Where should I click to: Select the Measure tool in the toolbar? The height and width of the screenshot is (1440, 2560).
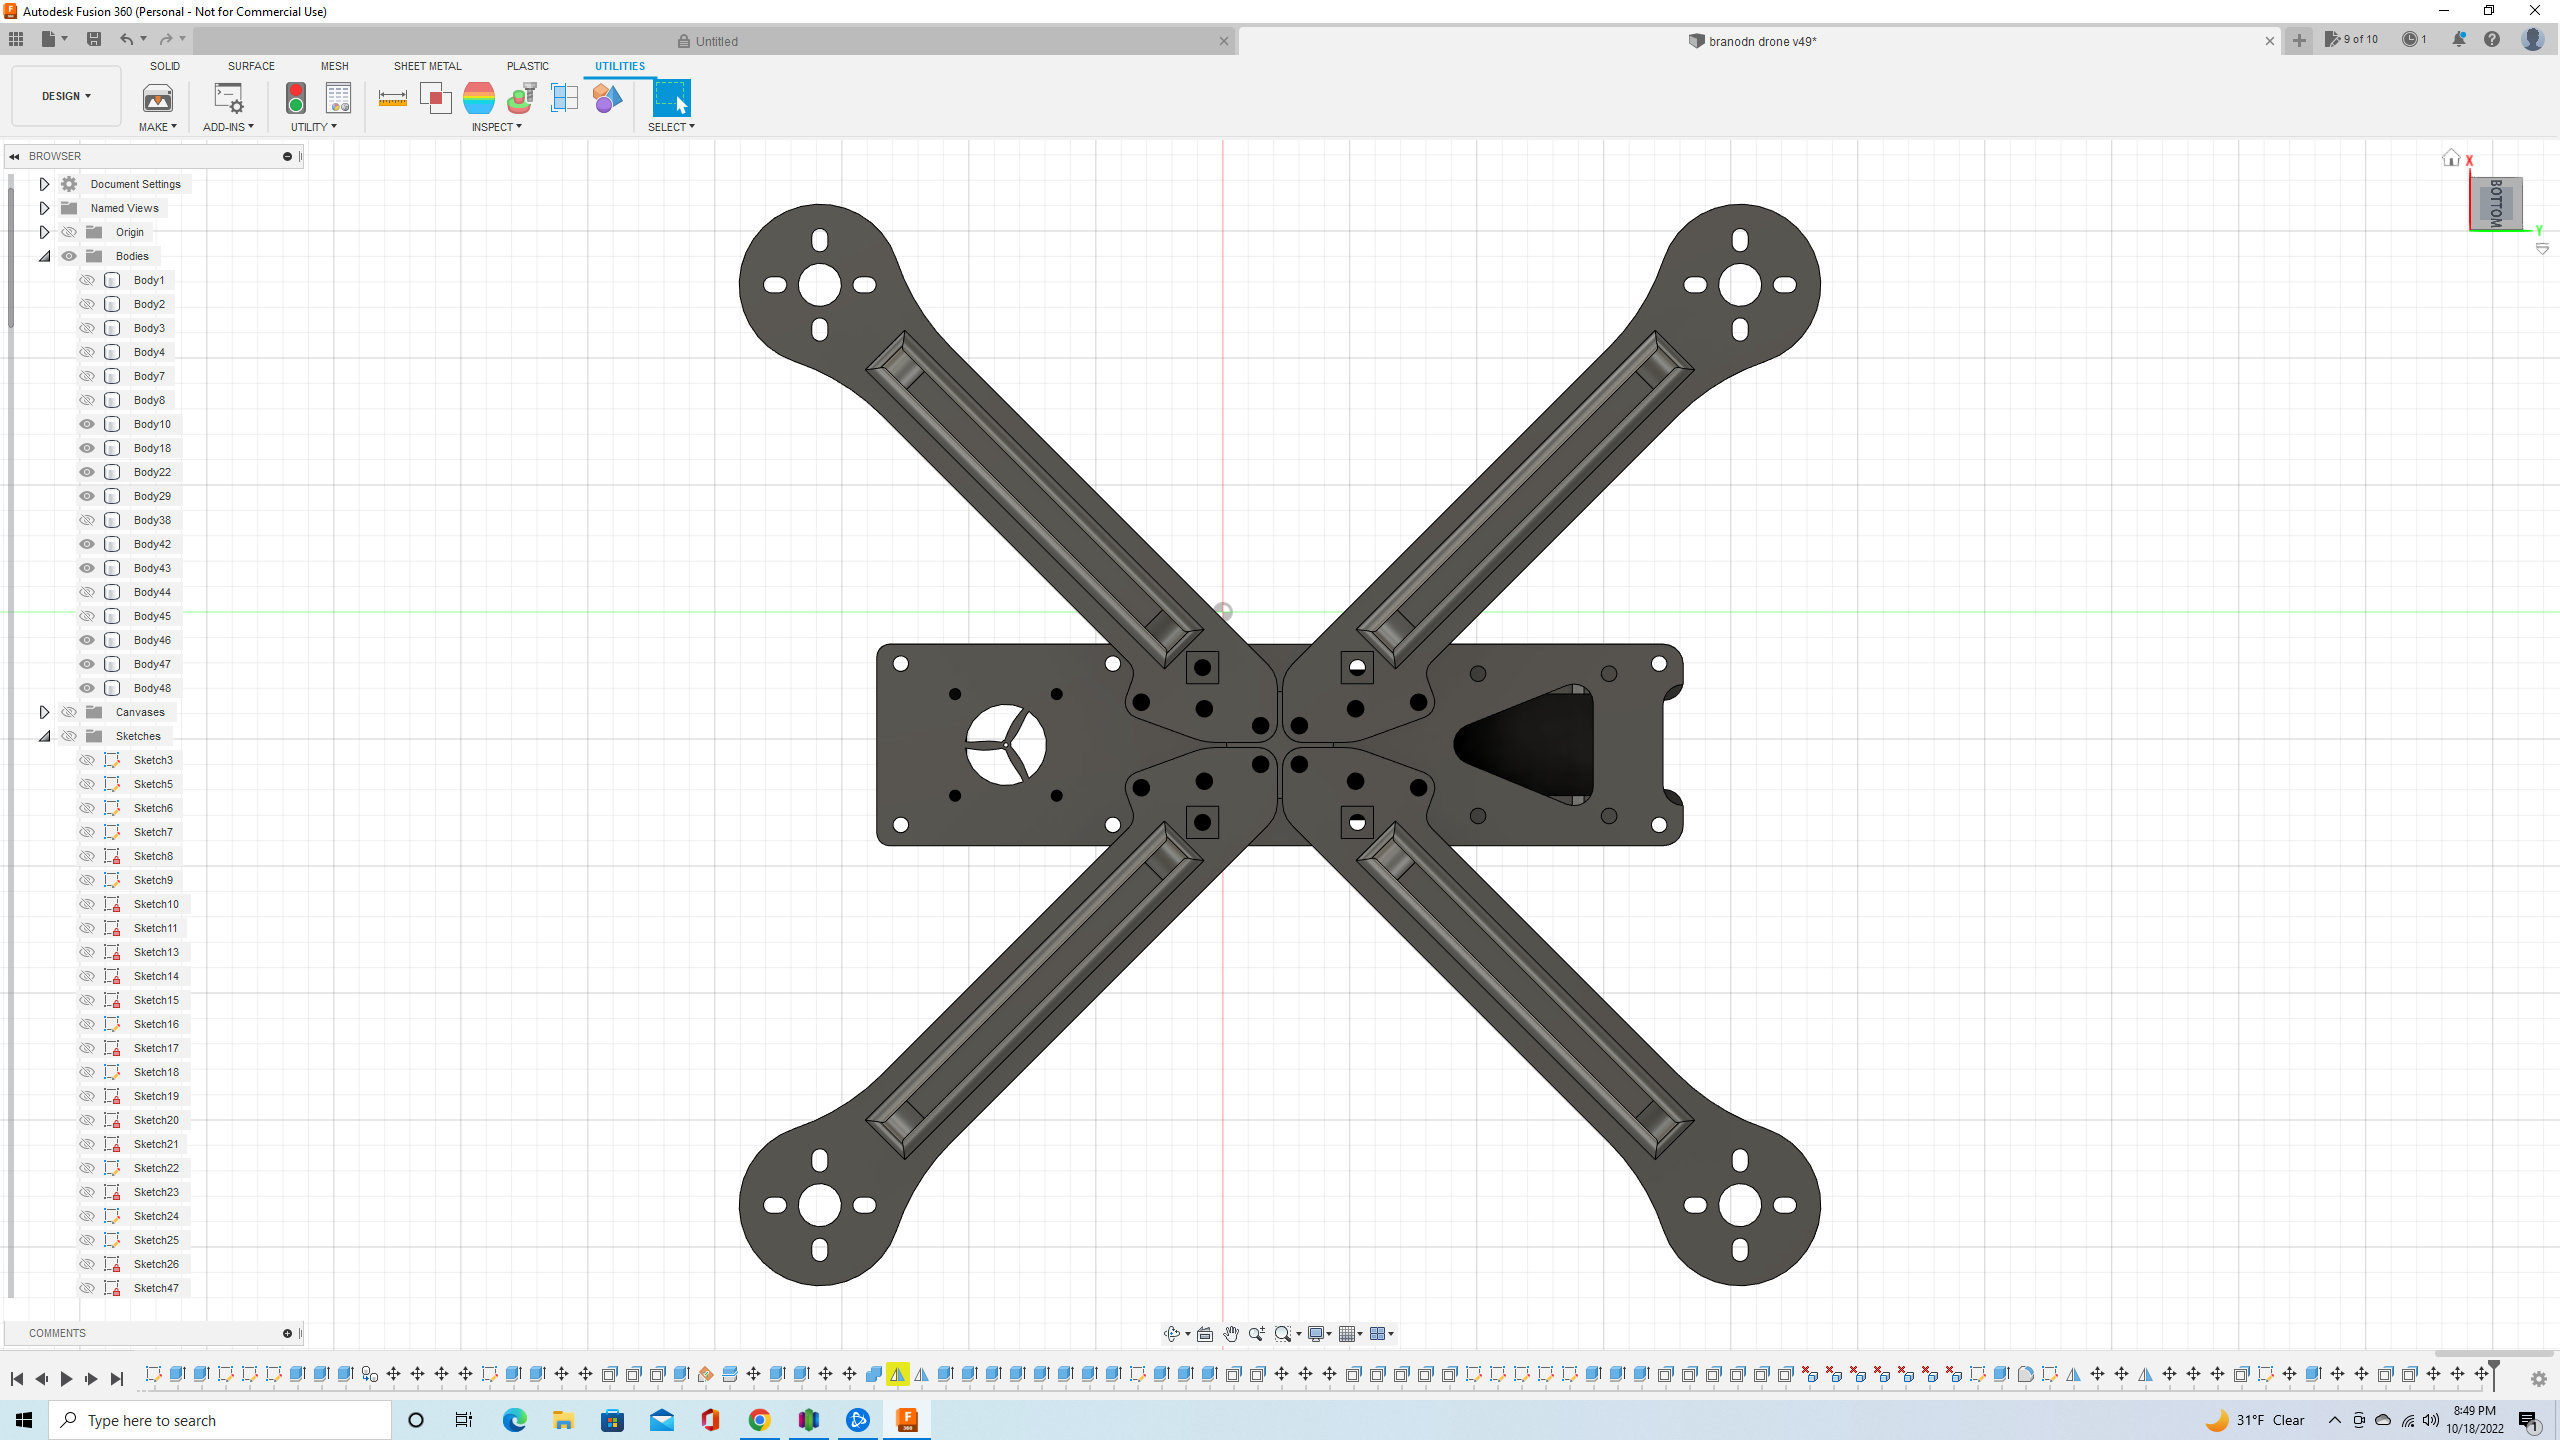[392, 98]
